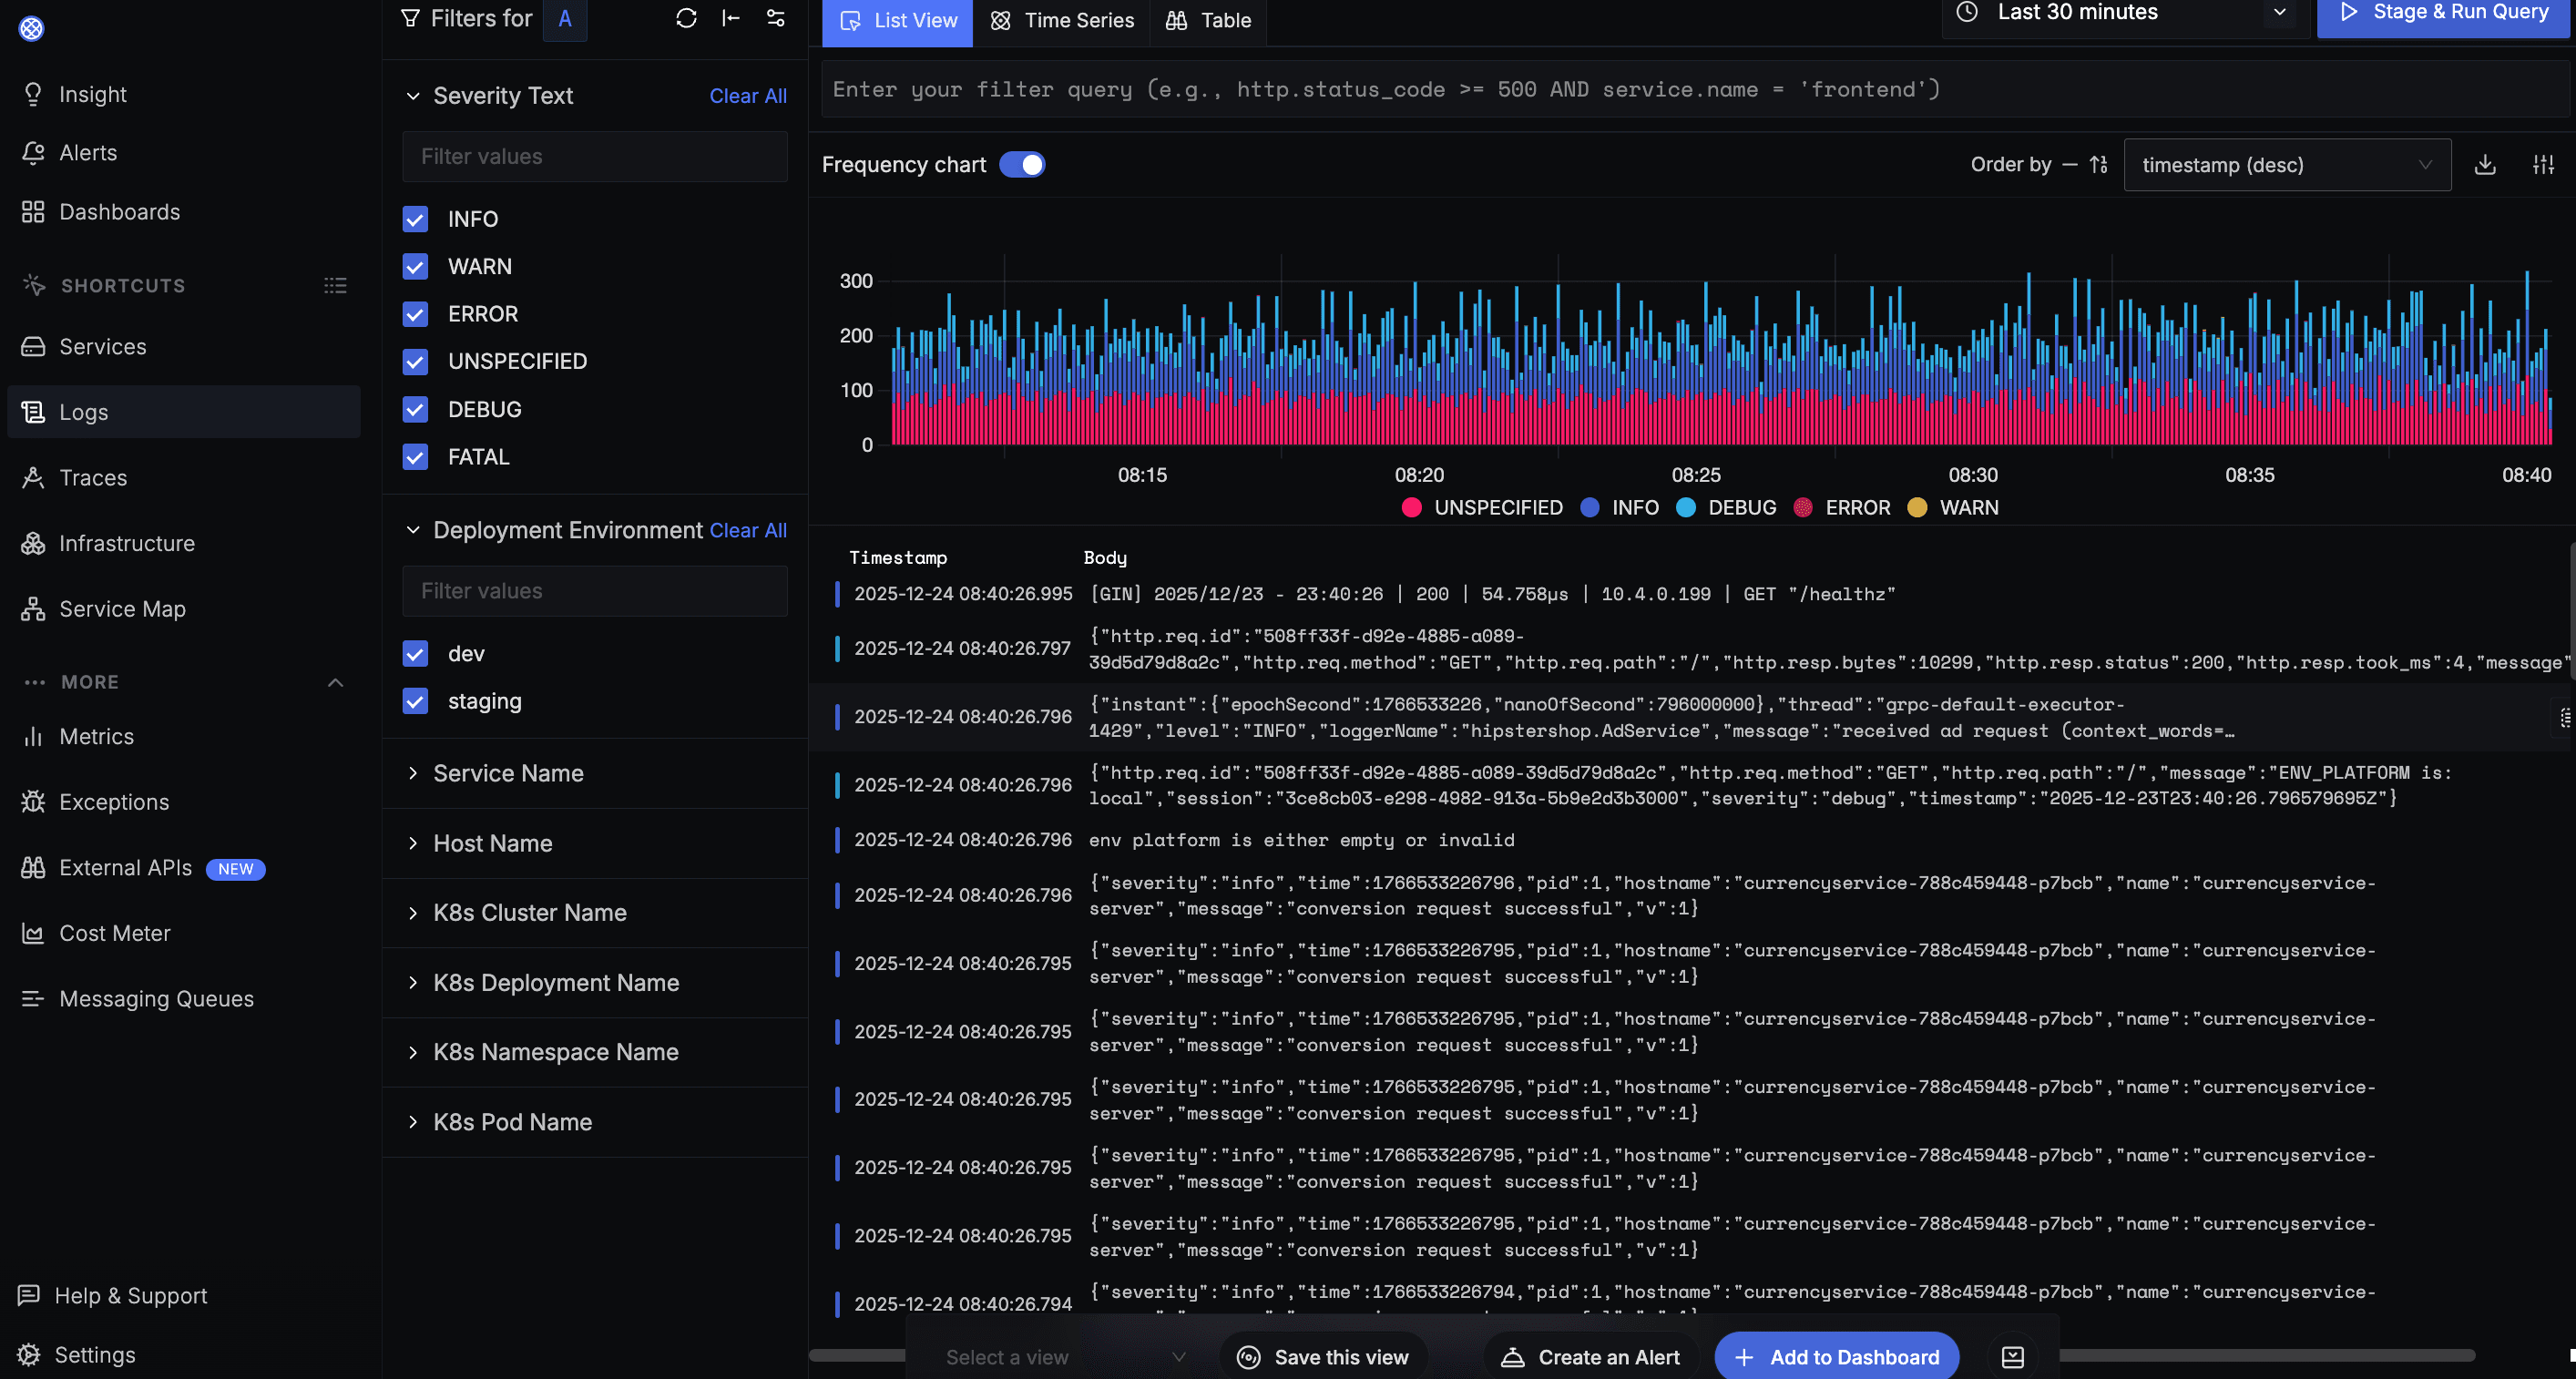Click the refresh icon in the Filters panel
2576x1379 pixels.
pyautogui.click(x=686, y=18)
